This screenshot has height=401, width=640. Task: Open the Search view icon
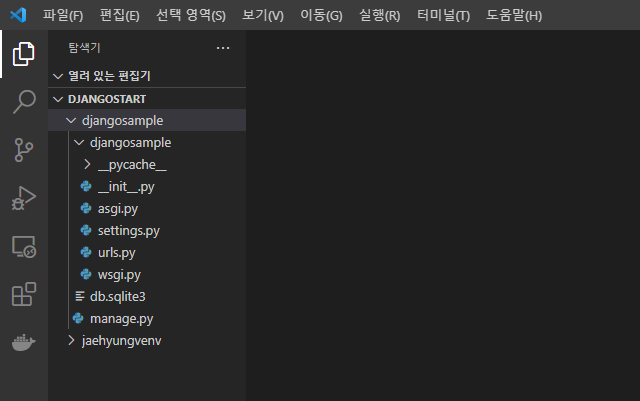pos(24,102)
